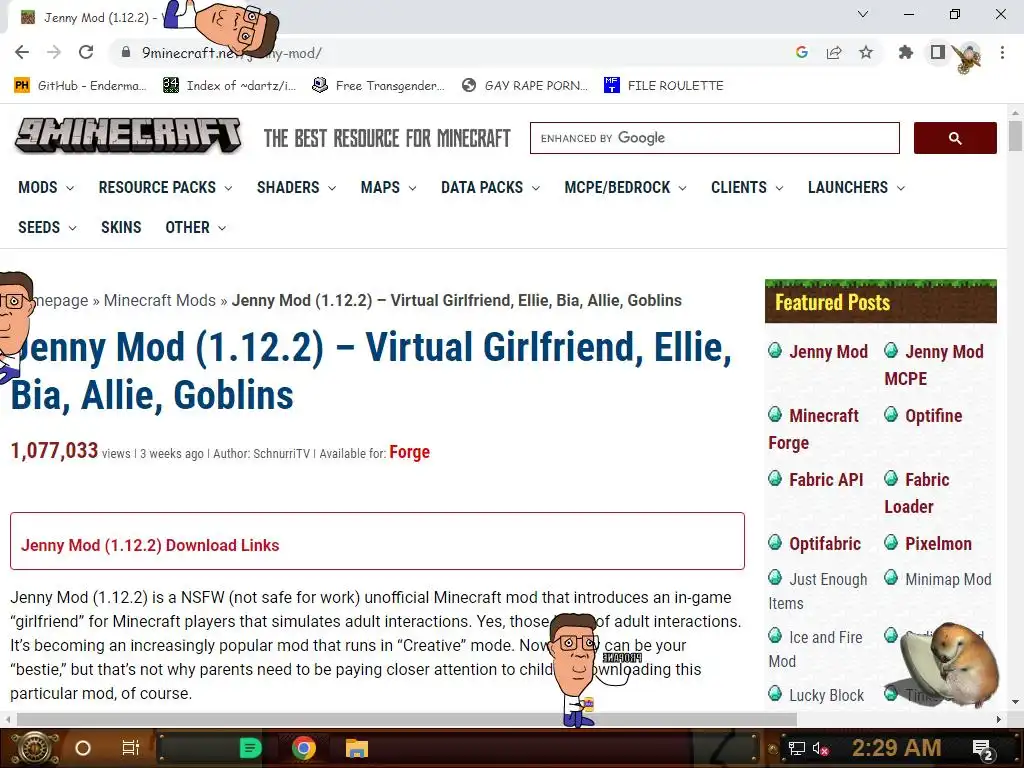Open the Windows Start button
The height and width of the screenshot is (768, 1024).
(x=33, y=748)
